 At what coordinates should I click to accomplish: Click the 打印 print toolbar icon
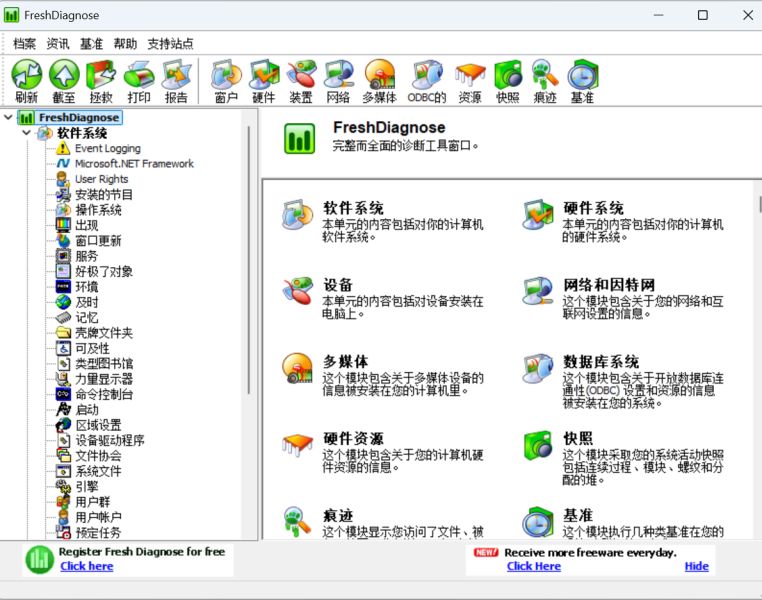coord(139,81)
